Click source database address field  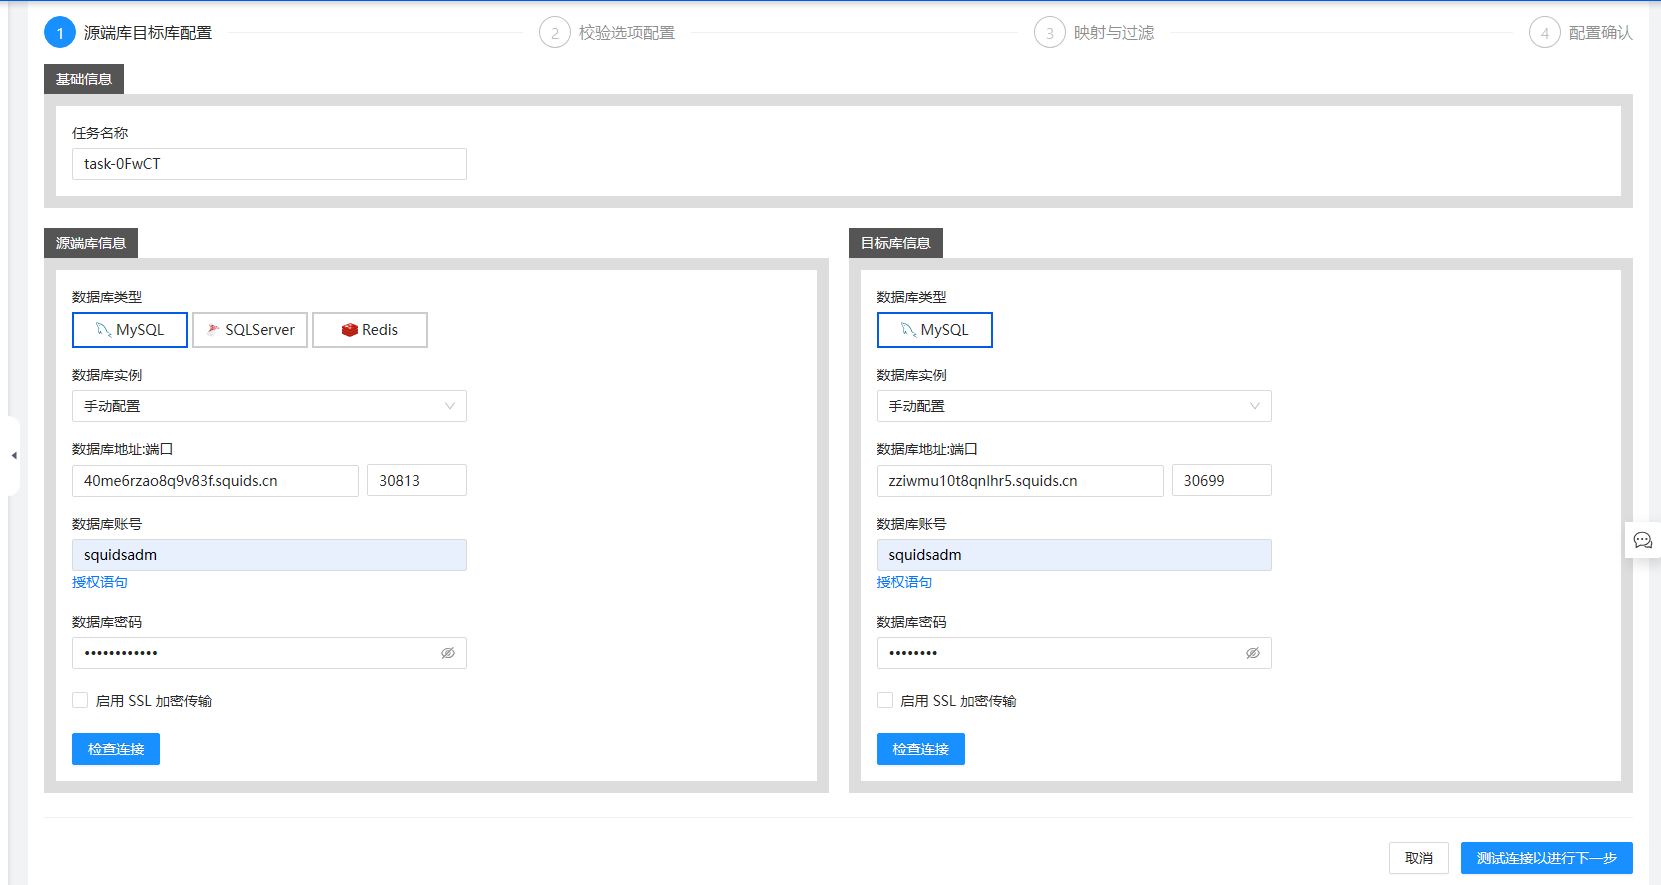pyautogui.click(x=215, y=481)
